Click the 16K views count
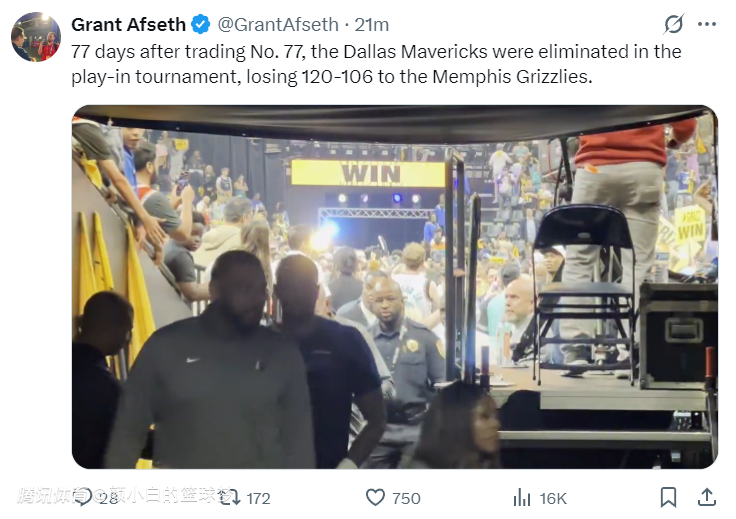Viewport: 736px width, 519px height. tap(553, 498)
